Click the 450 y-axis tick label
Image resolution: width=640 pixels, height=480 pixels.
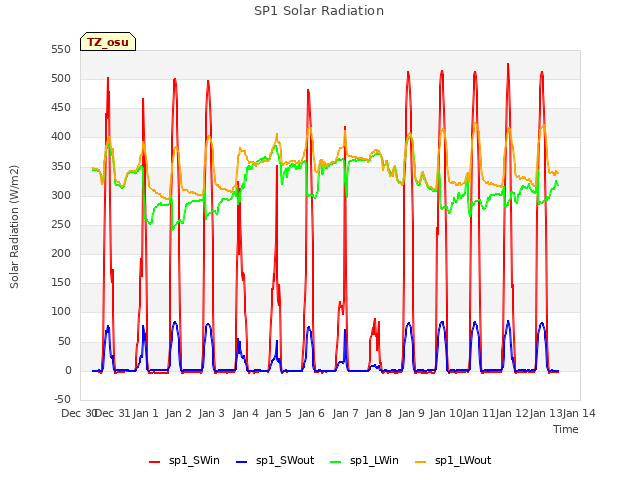point(61,108)
